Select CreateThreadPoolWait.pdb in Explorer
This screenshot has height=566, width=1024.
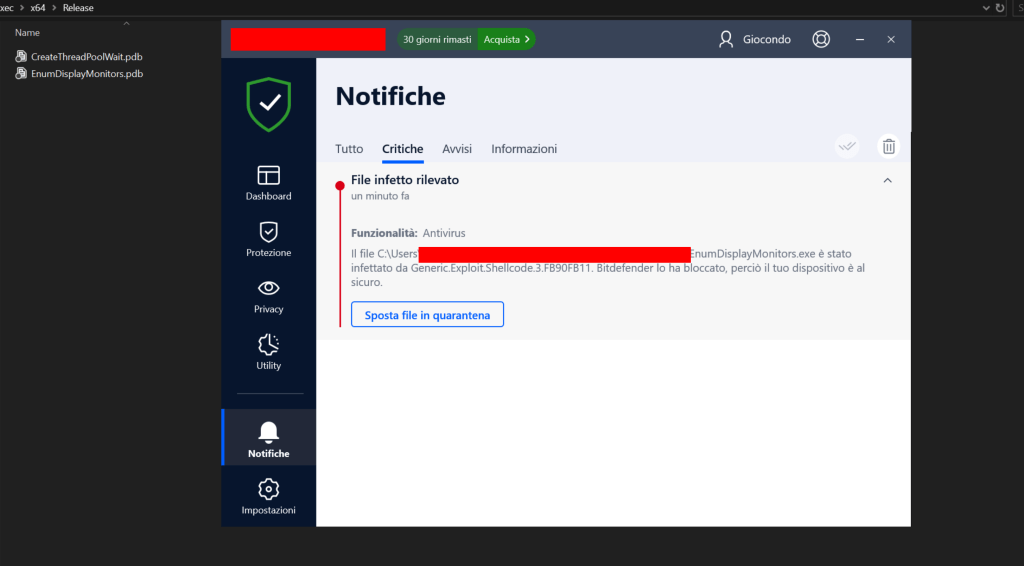pyautogui.click(x=79, y=57)
